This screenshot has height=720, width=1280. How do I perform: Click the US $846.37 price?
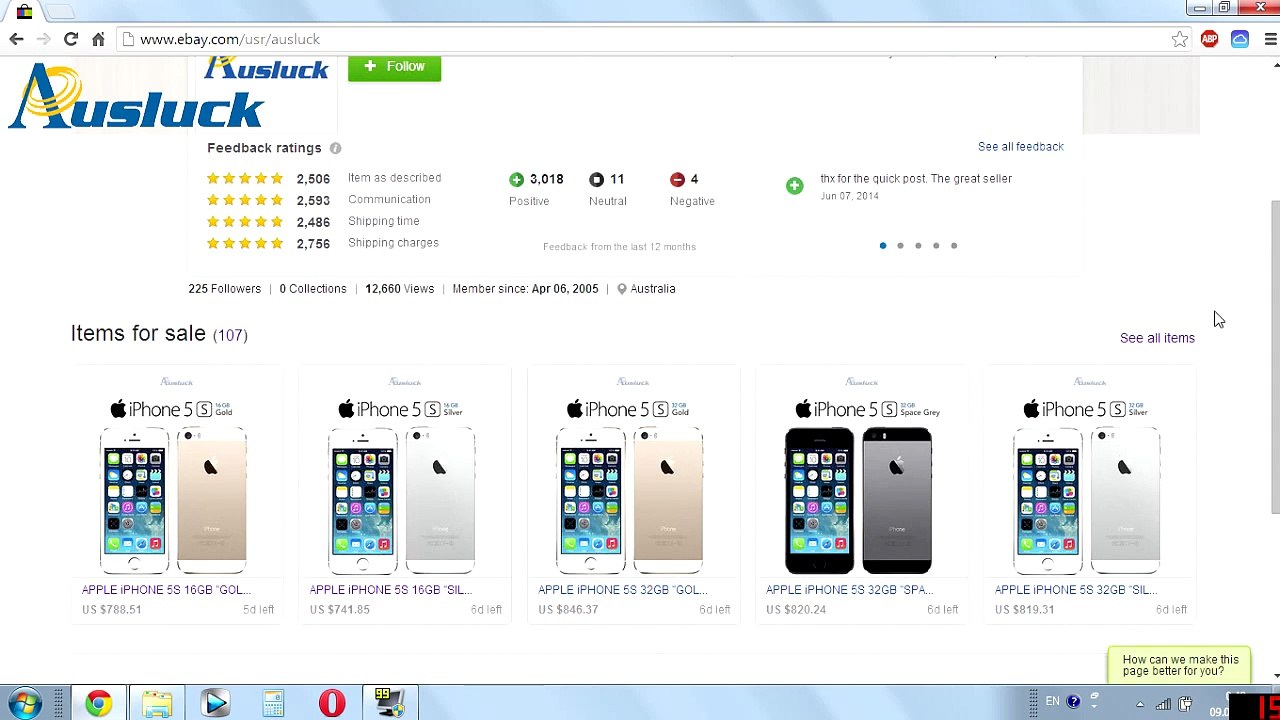(x=568, y=610)
